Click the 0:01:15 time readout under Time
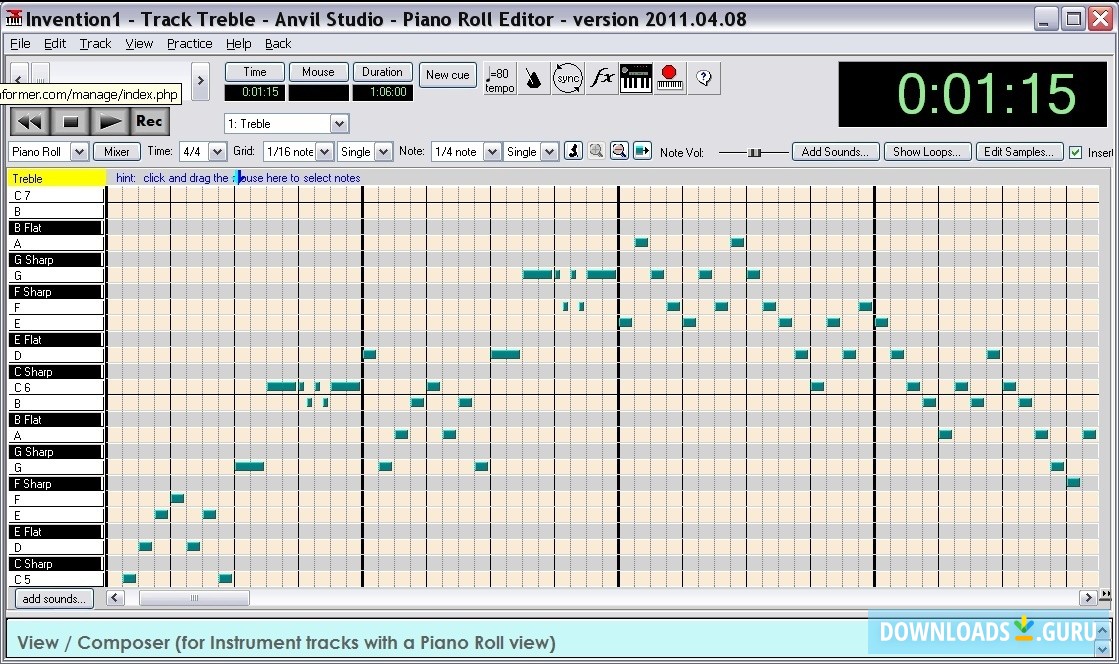Viewport: 1119px width, 664px height. coord(255,92)
